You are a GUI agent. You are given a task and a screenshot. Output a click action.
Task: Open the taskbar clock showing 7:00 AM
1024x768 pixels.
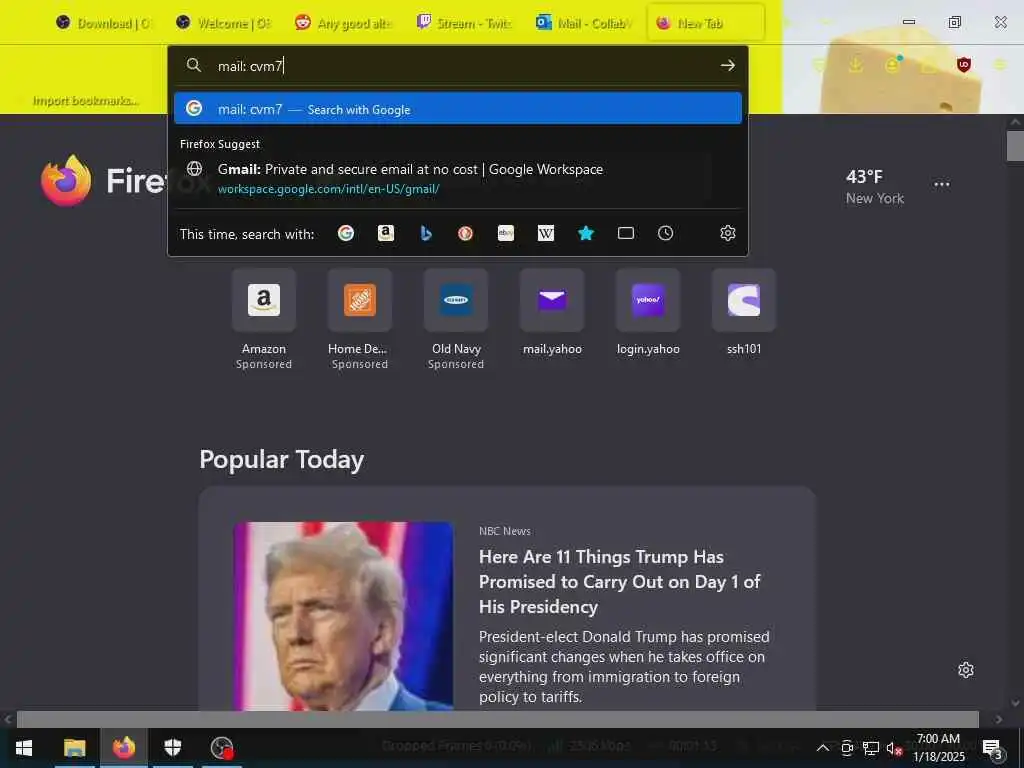coord(938,748)
